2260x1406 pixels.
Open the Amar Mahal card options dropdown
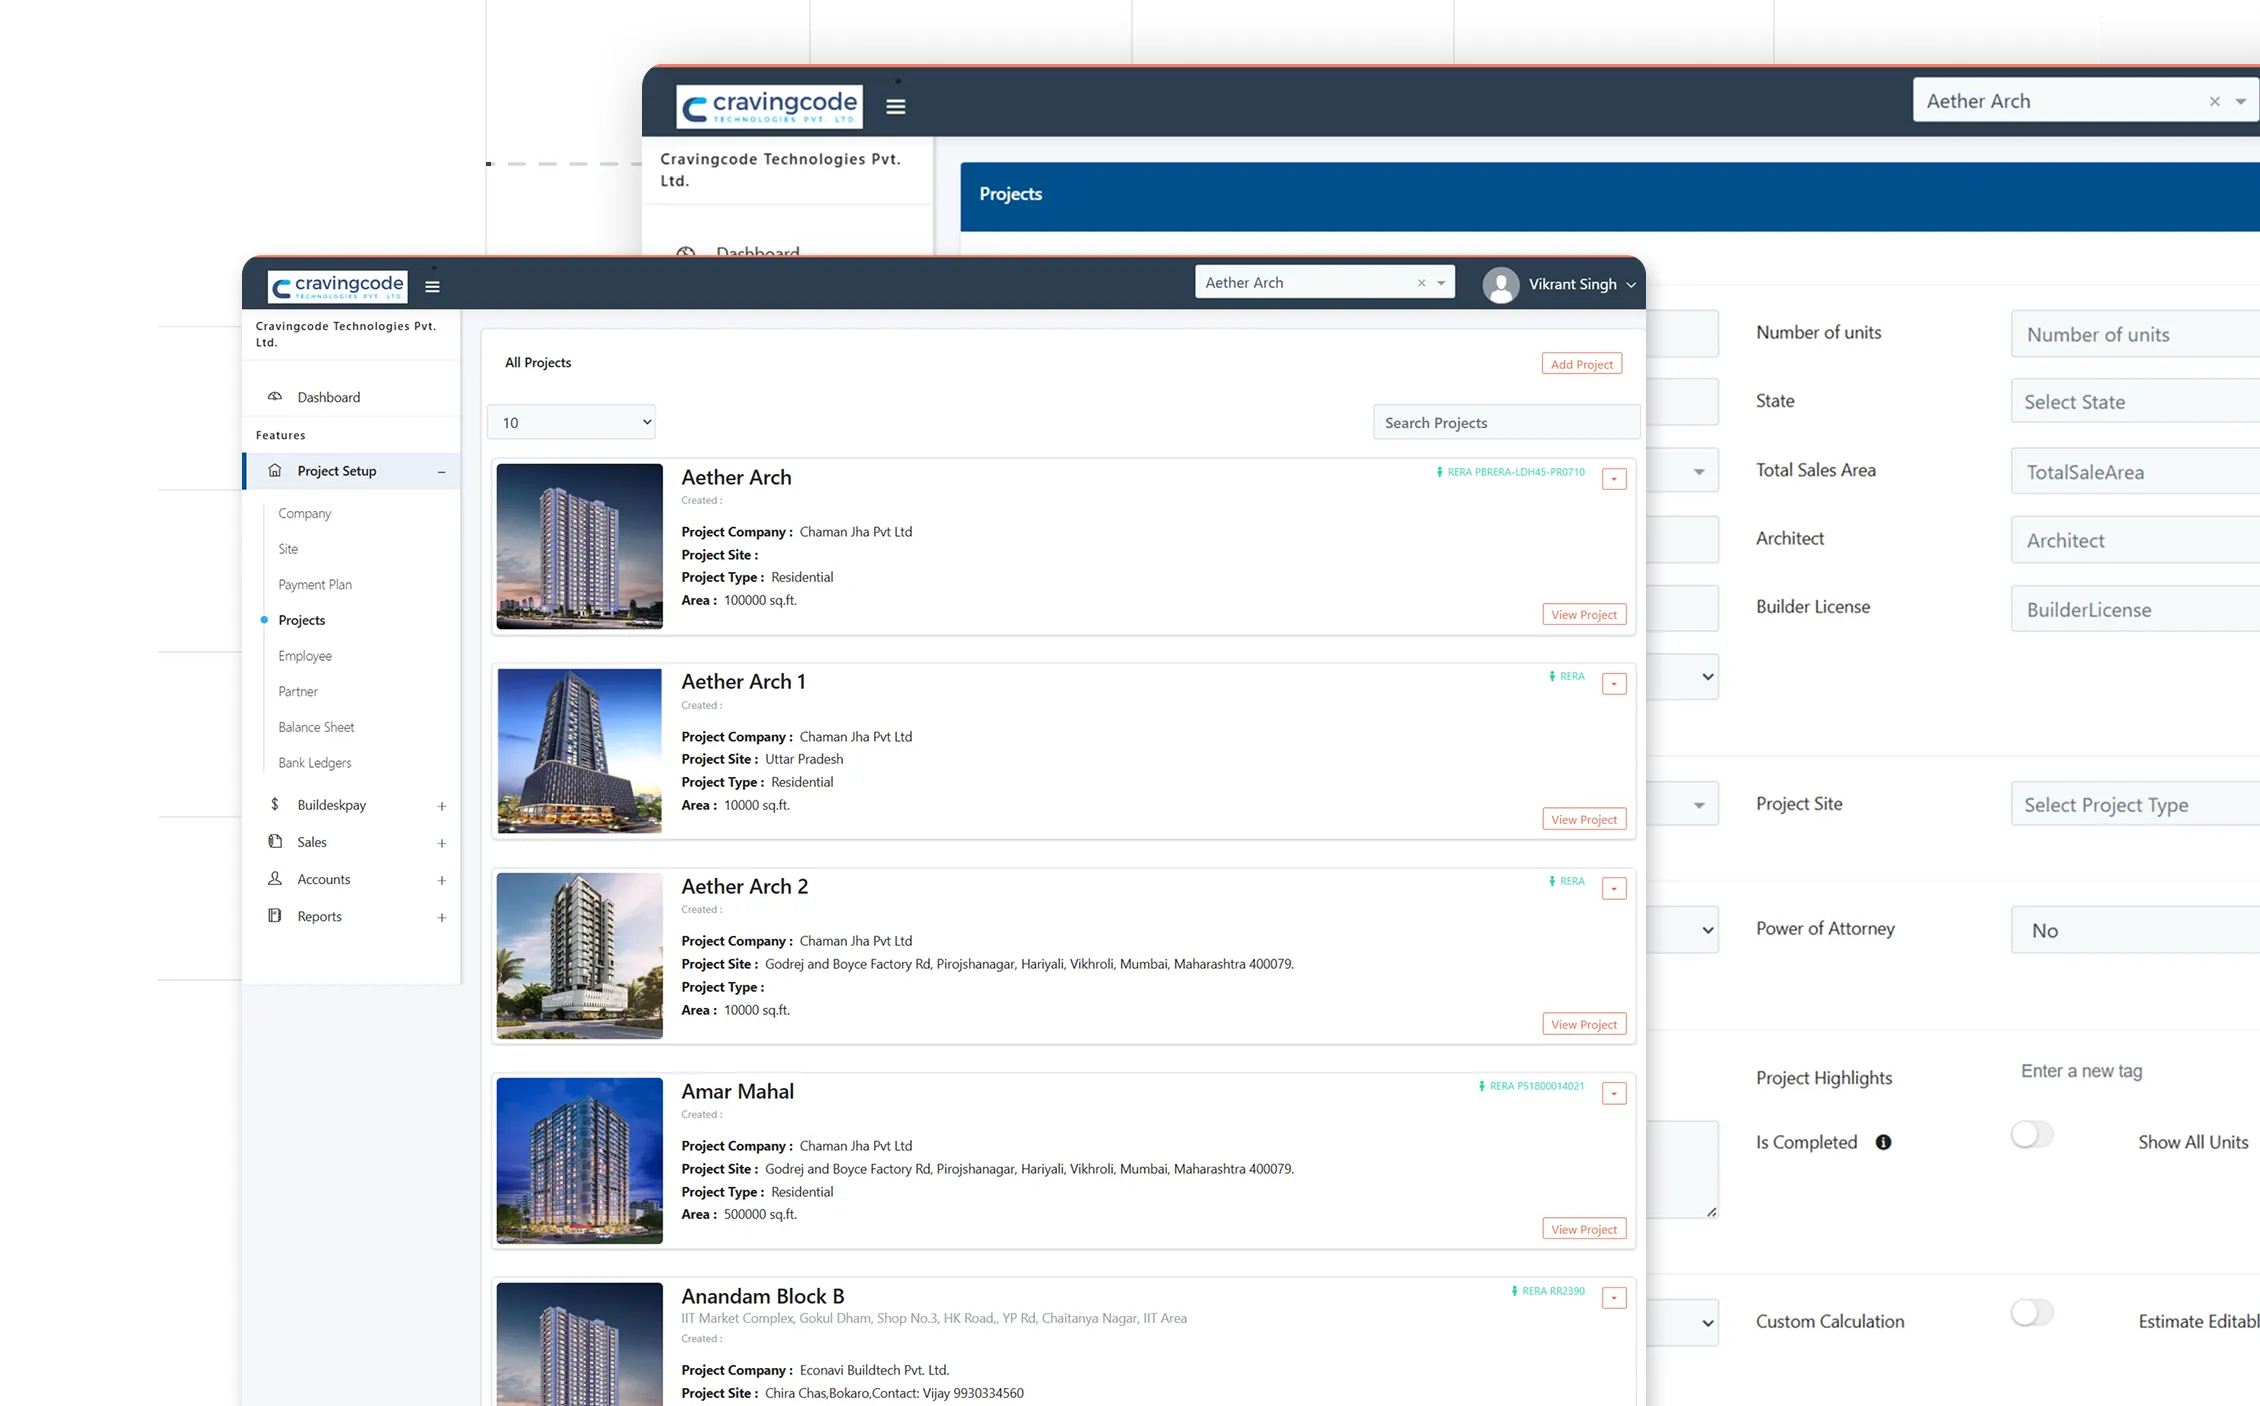pos(1614,1094)
